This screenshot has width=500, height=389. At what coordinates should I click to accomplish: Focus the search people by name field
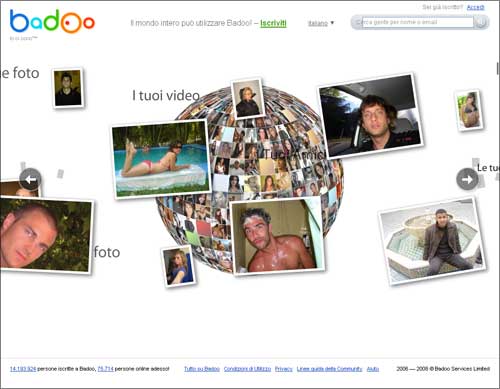417,22
